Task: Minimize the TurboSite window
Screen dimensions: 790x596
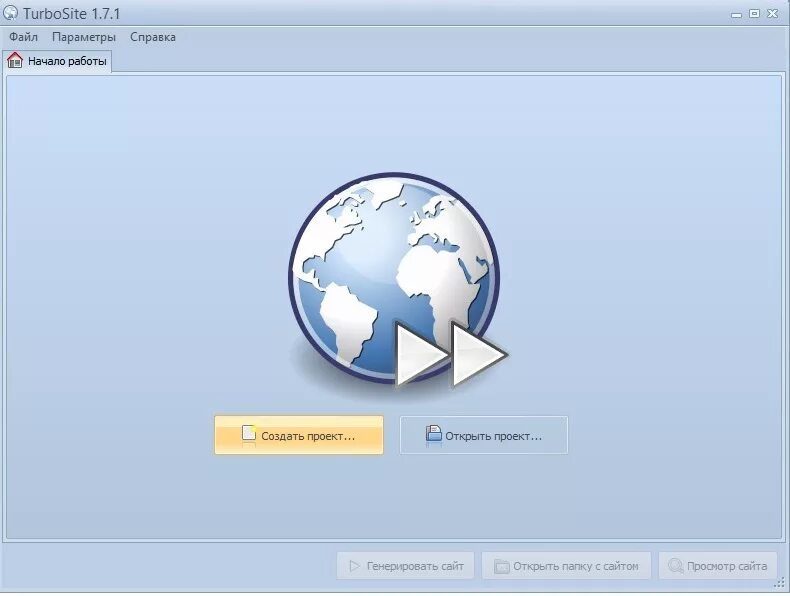Action: [x=736, y=14]
